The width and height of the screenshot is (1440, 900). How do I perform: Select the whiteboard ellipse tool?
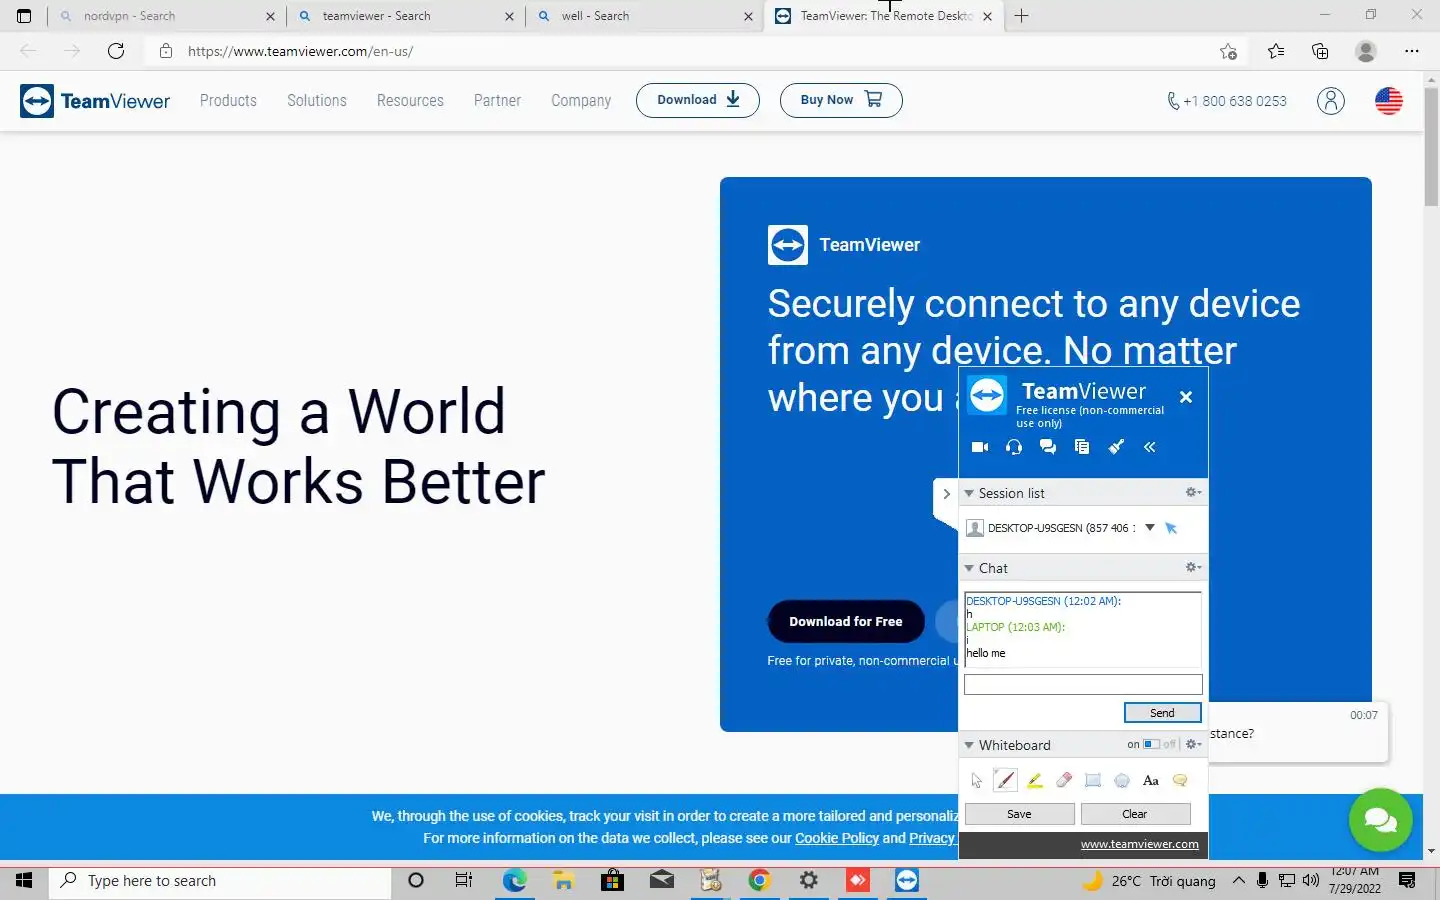coord(1122,780)
